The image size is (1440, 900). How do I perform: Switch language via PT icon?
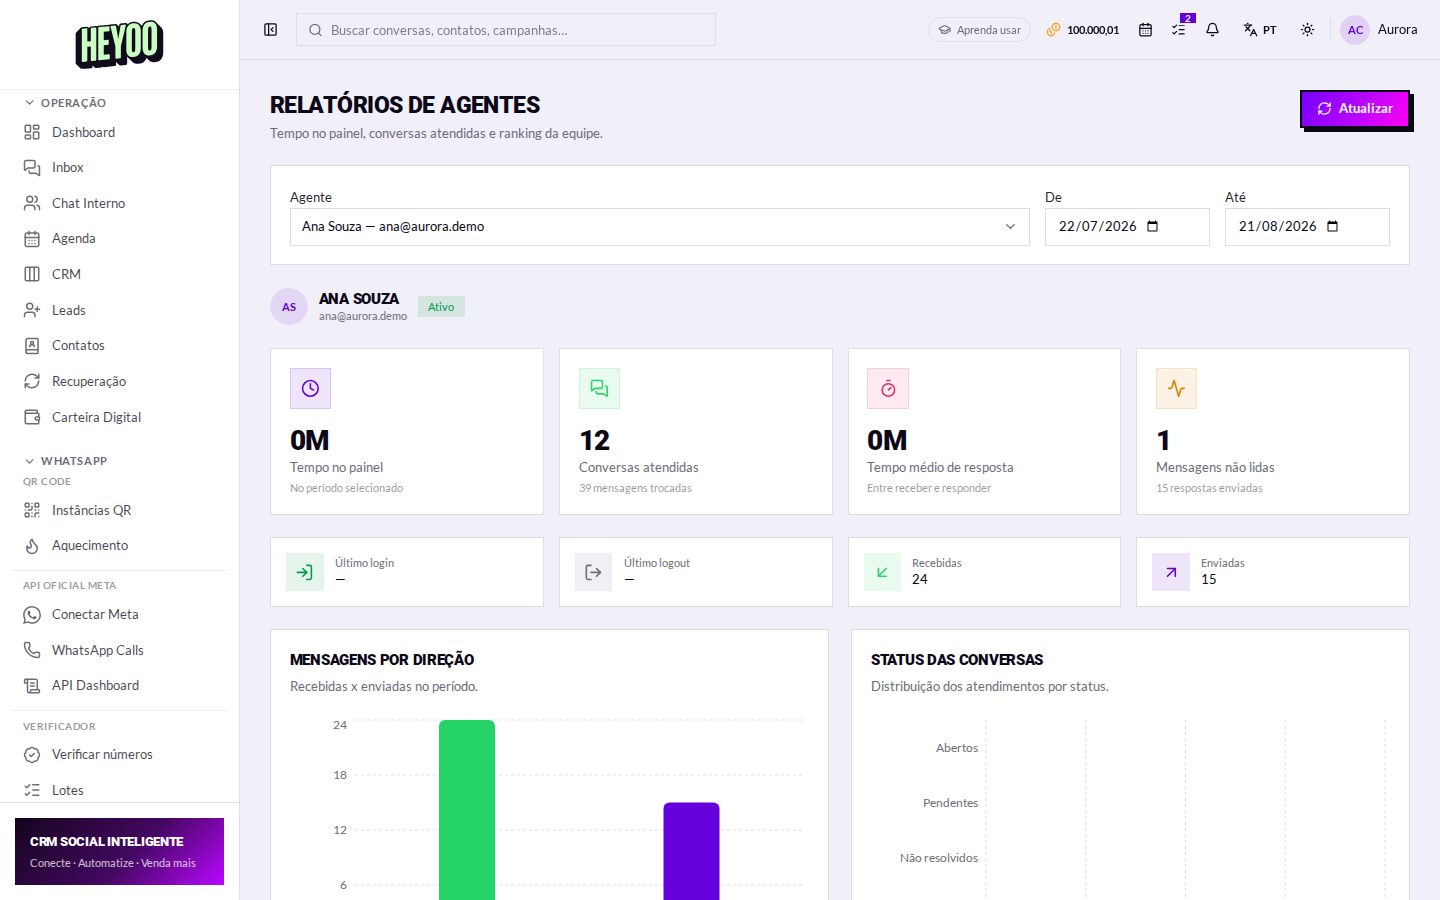point(1259,30)
